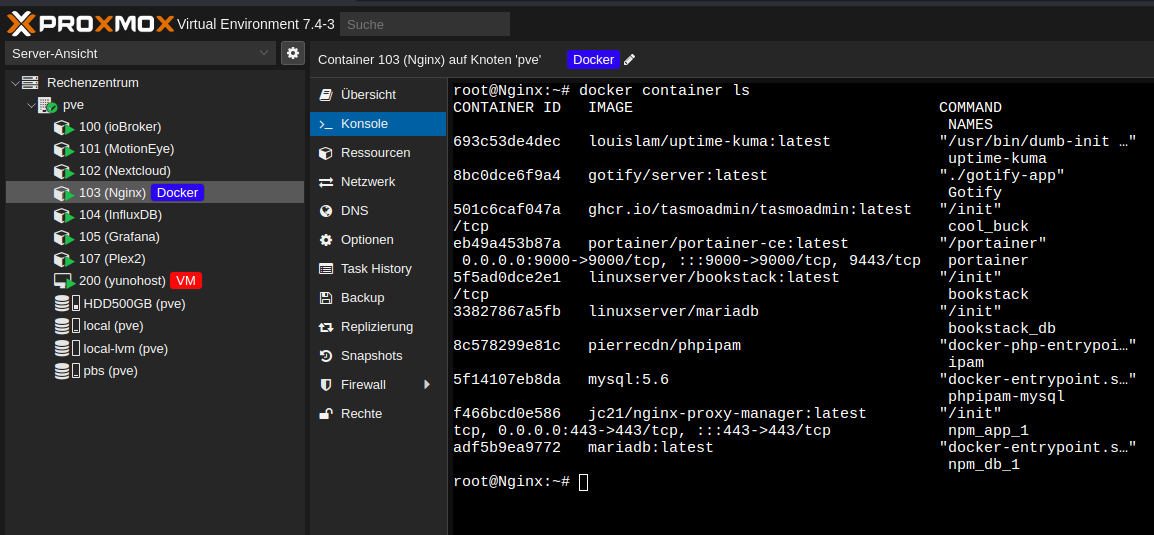Click the pencil icon to edit tags

tap(629, 60)
